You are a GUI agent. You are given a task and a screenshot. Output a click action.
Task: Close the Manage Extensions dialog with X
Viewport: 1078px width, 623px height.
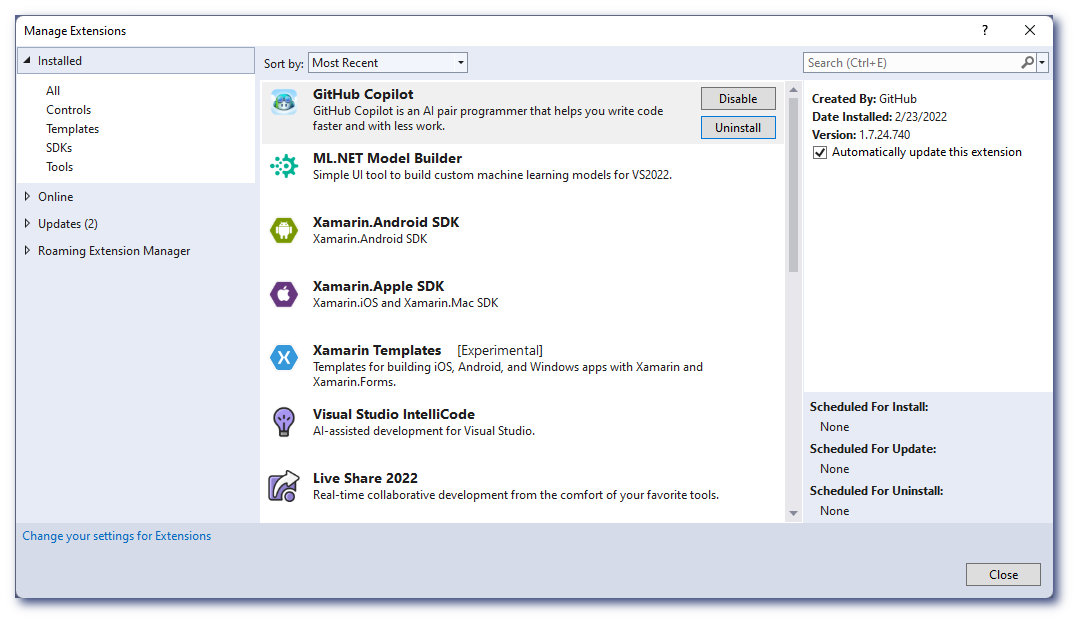1030,30
